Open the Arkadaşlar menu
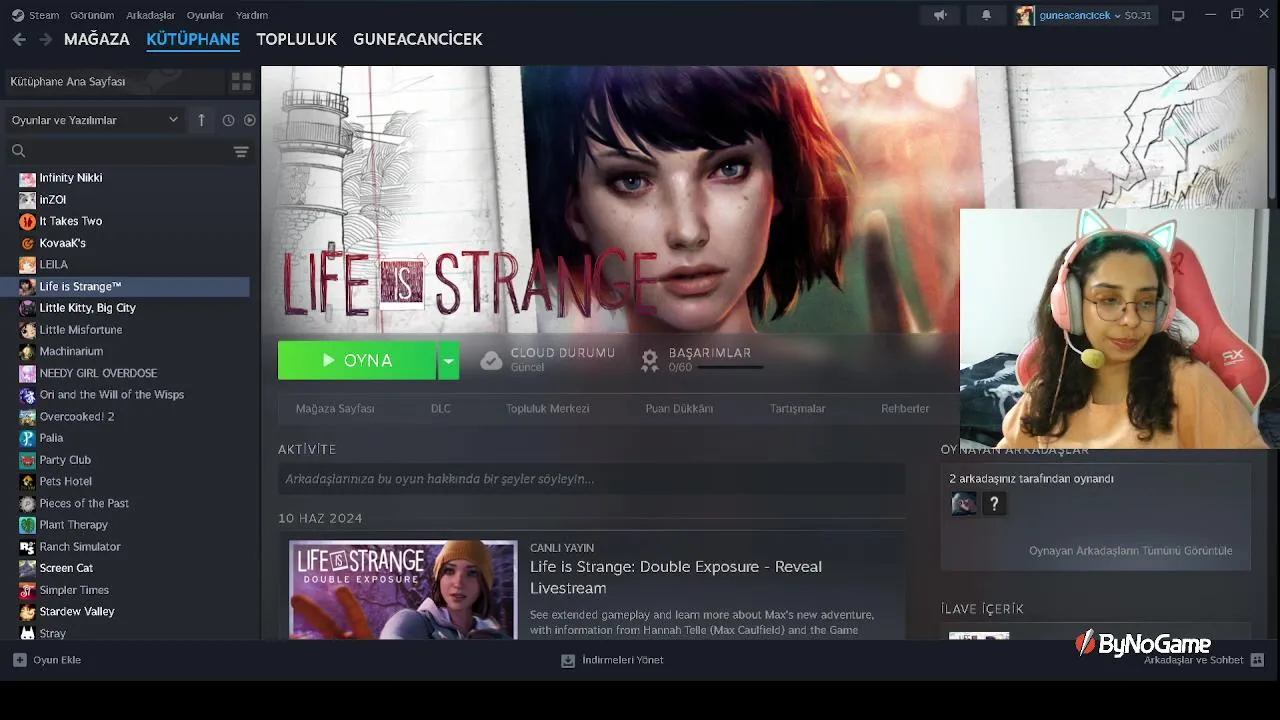1280x720 pixels. click(x=150, y=15)
